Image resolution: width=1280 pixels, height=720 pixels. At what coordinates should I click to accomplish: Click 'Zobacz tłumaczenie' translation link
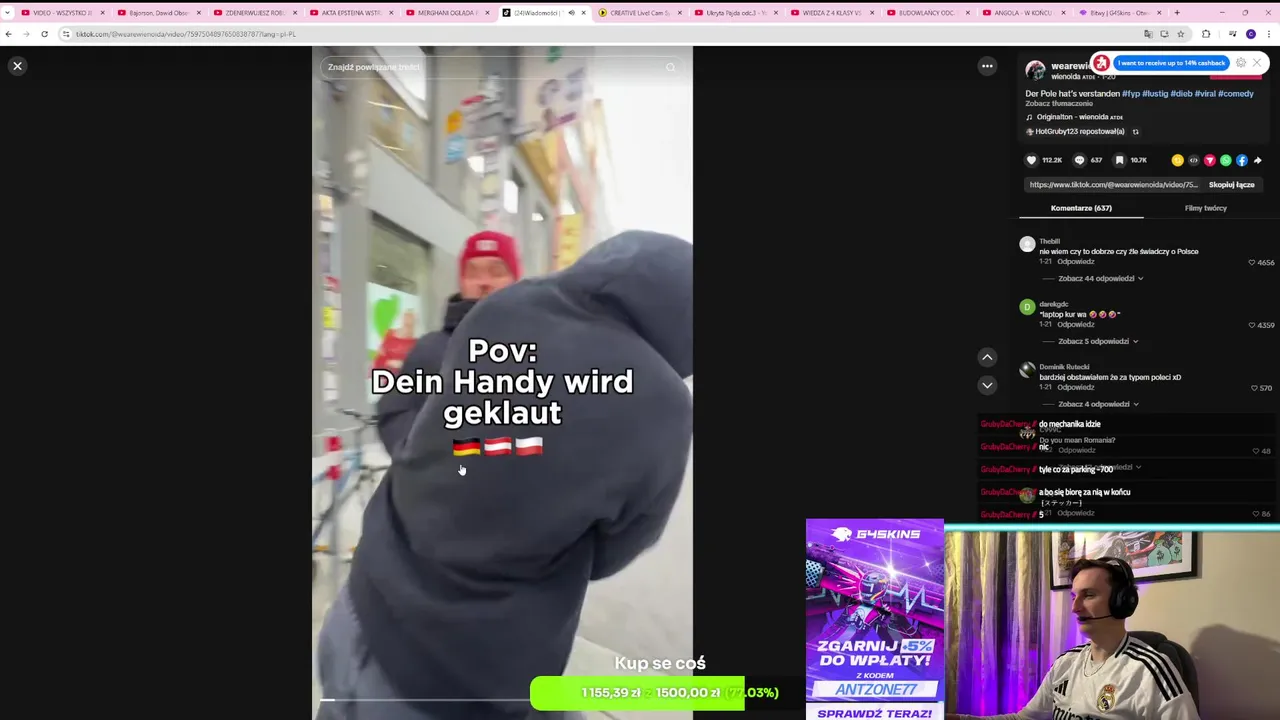point(1059,104)
